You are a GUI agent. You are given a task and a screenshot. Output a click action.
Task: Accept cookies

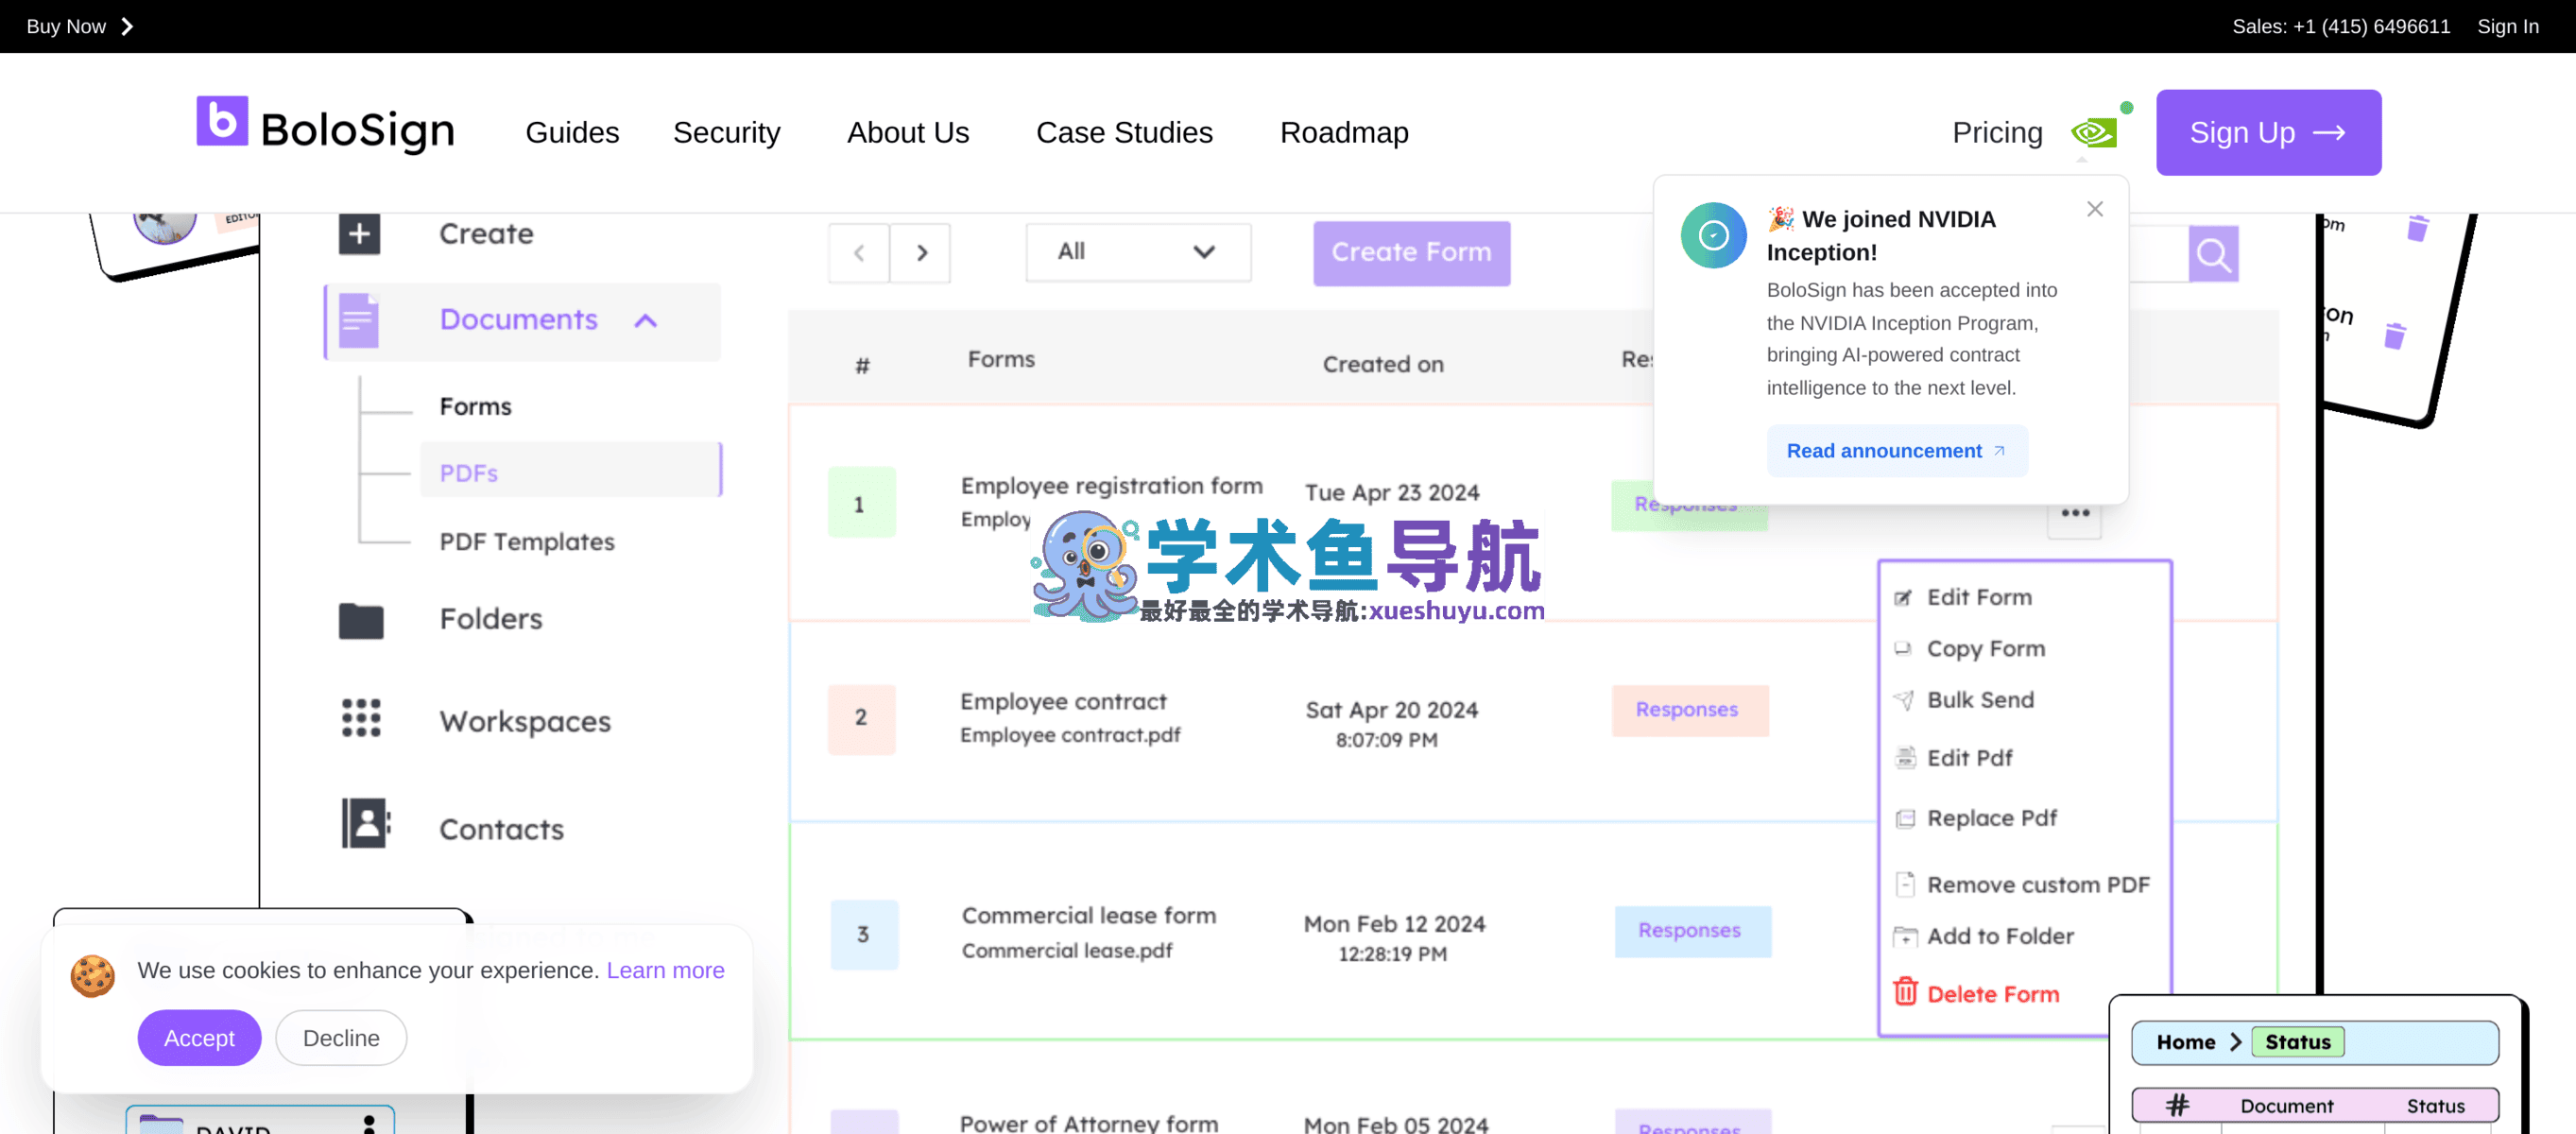(199, 1038)
